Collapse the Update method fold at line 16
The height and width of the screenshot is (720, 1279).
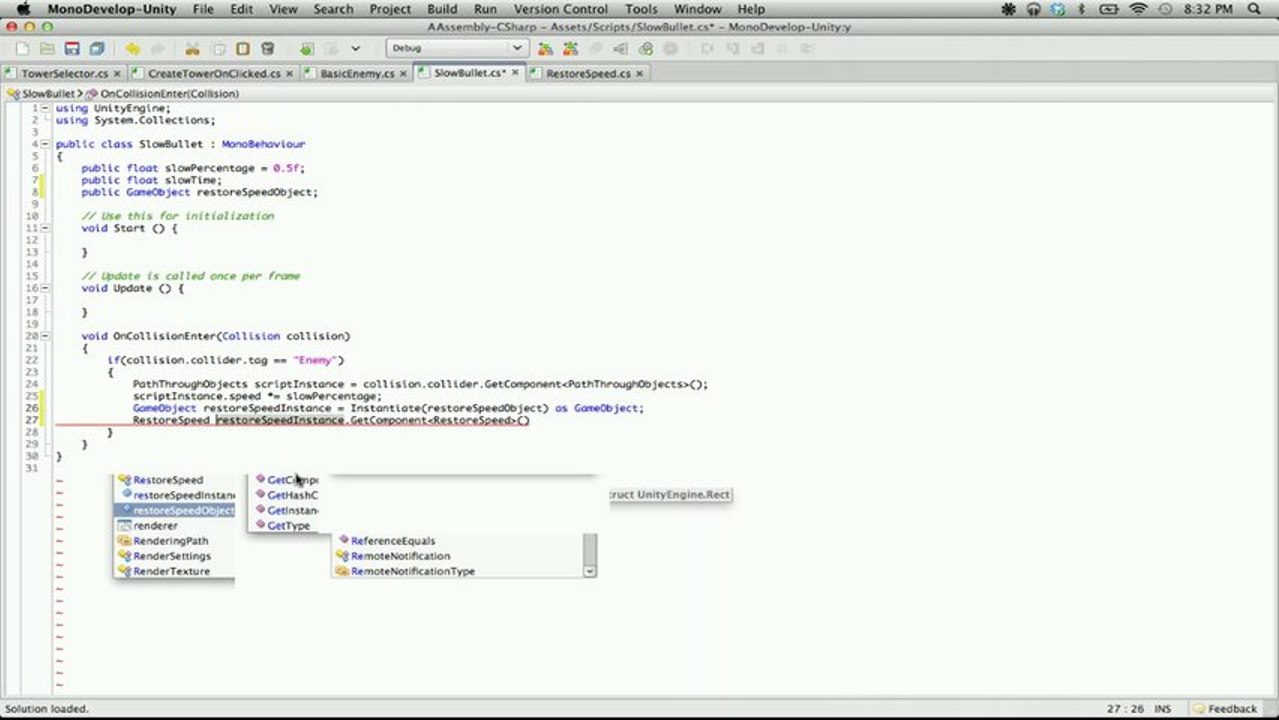pyautogui.click(x=45, y=288)
